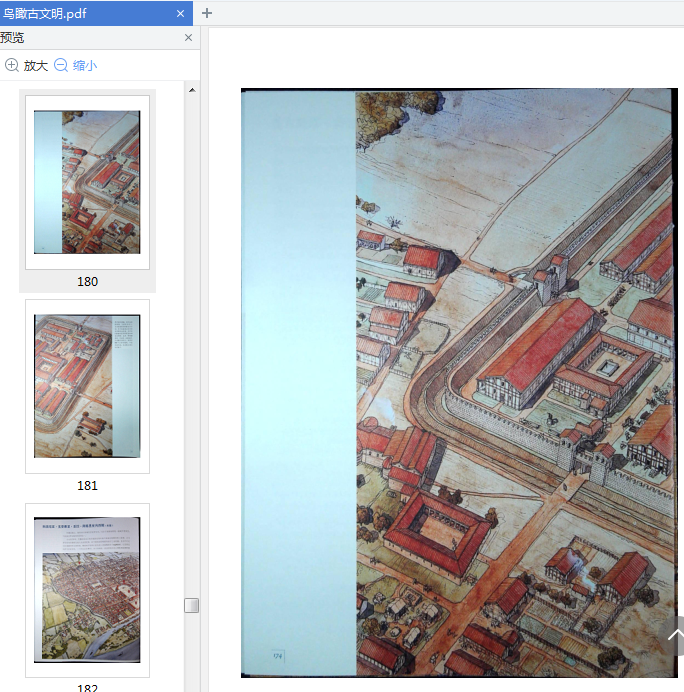Click the thumbnail panel scrollbar handle
The width and height of the screenshot is (684, 692).
tap(192, 606)
